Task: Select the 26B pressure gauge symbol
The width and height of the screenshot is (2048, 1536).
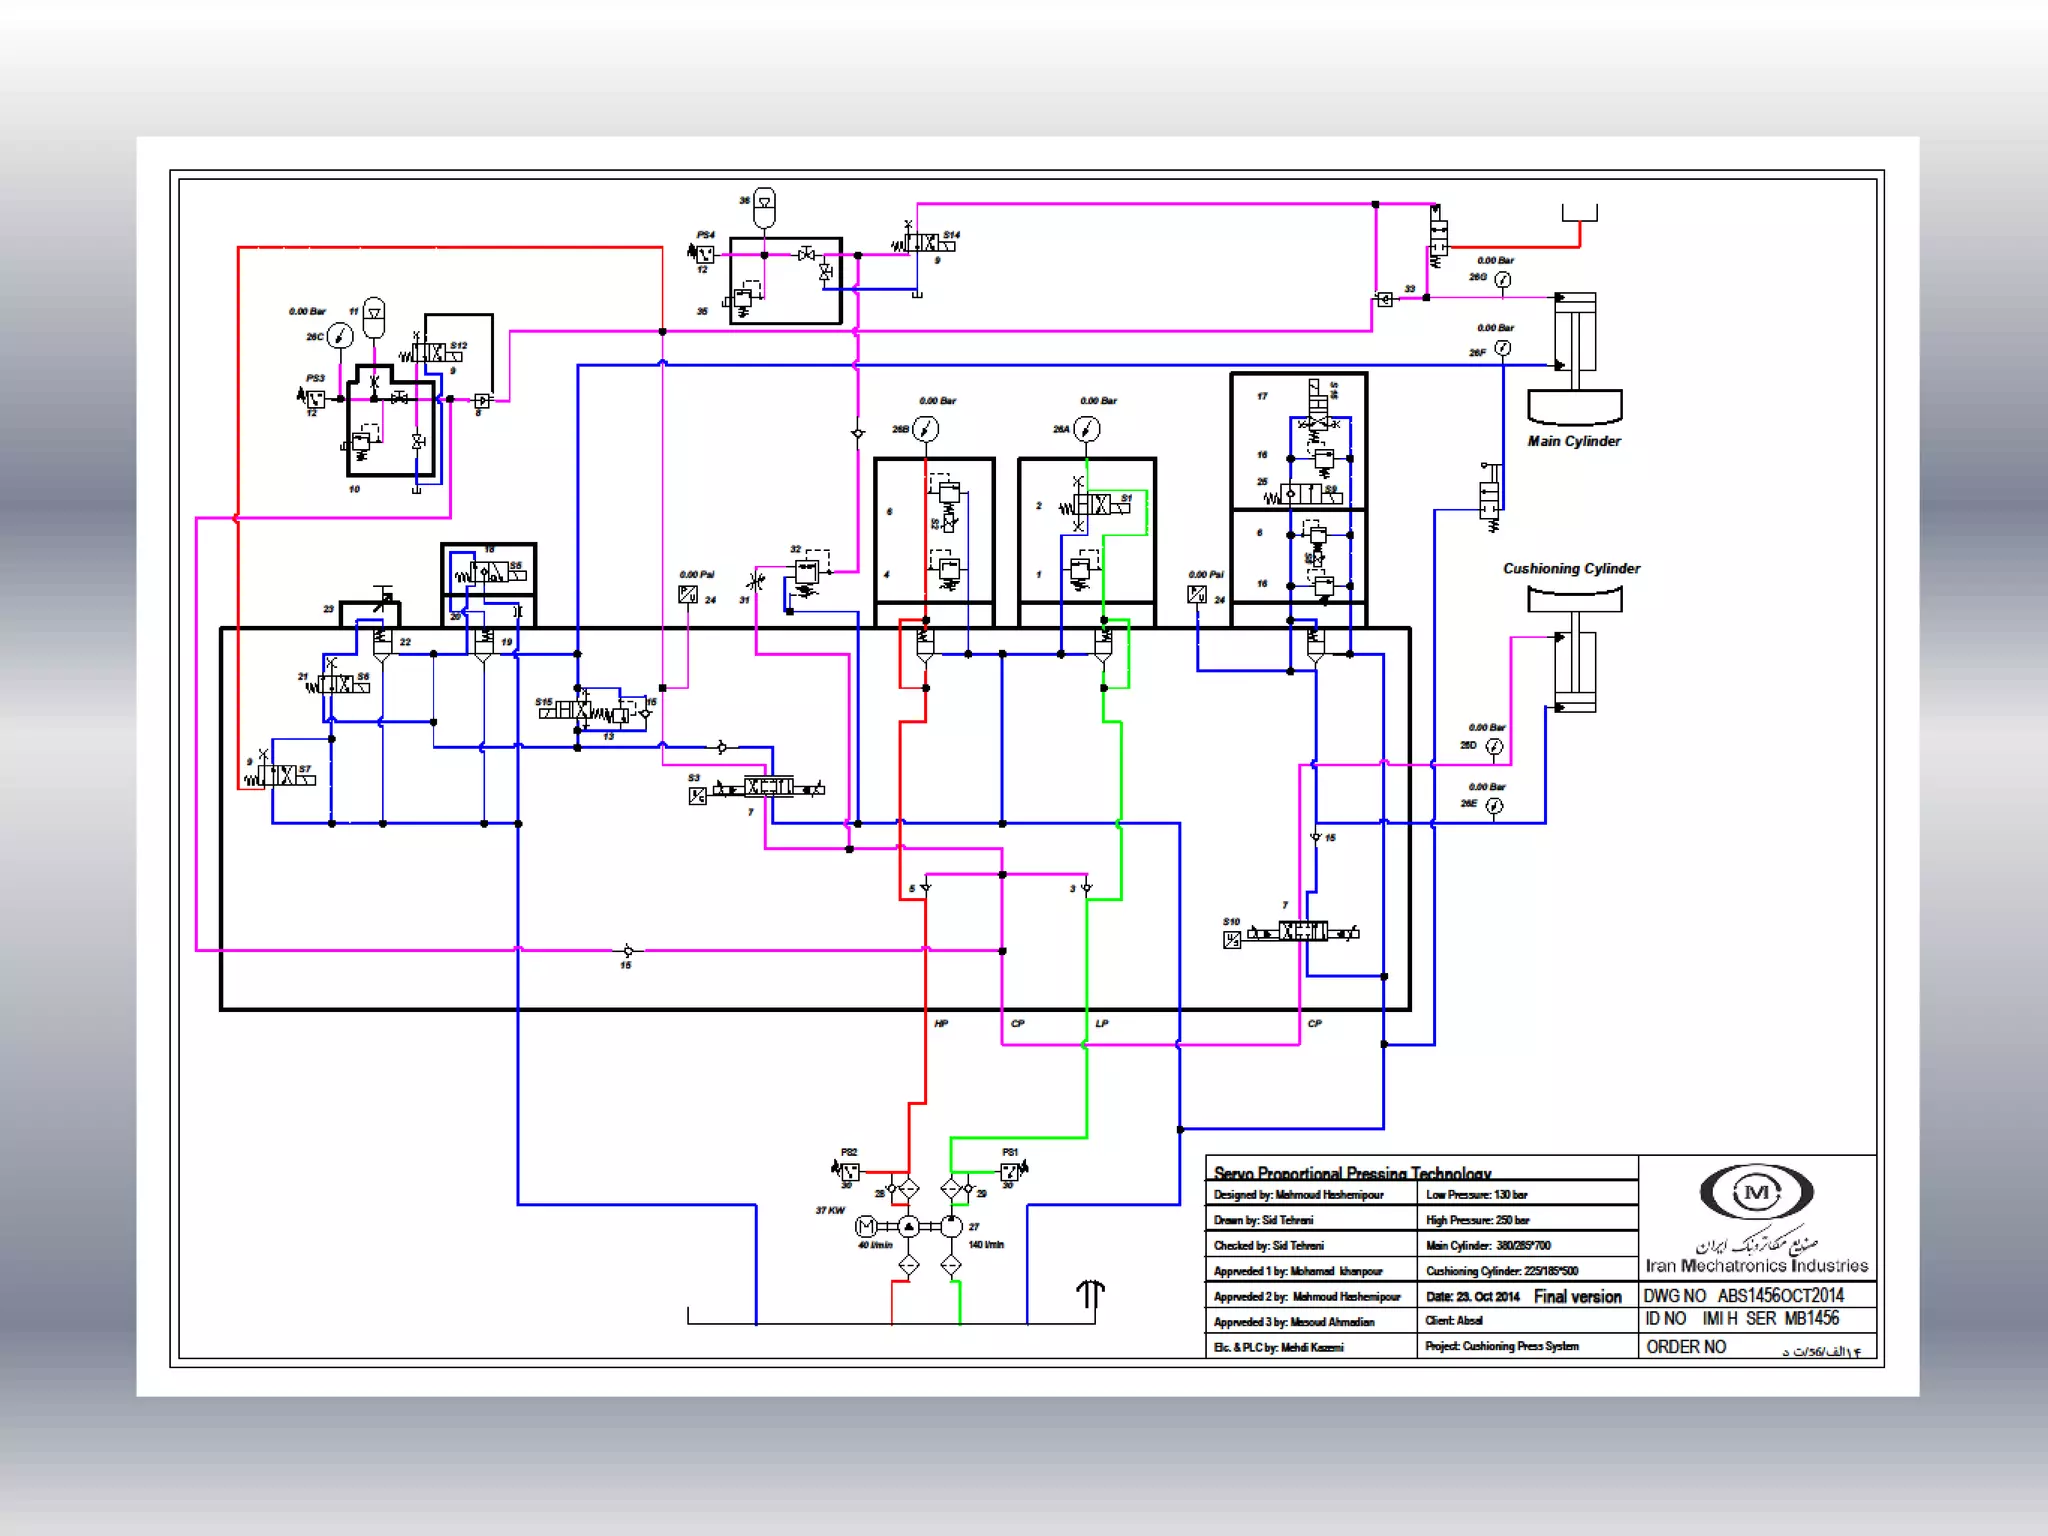Action: (926, 430)
